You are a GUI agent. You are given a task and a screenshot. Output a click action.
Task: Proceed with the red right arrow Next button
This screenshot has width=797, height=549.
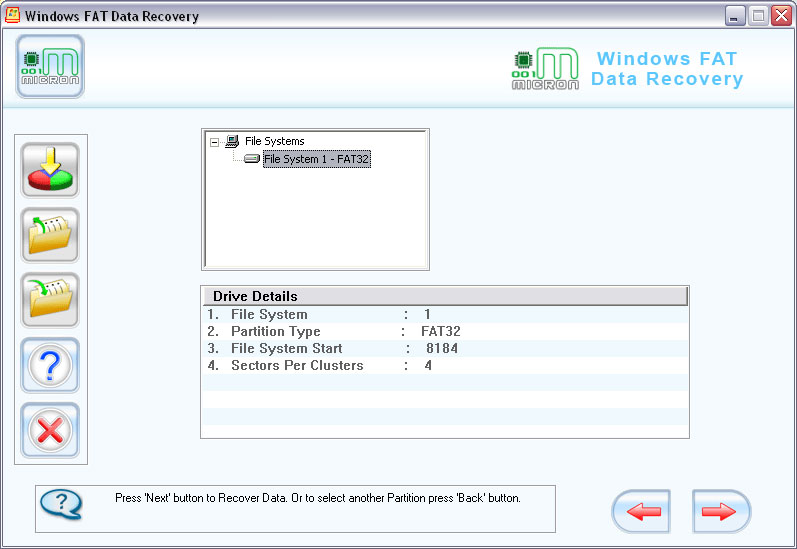point(721,511)
